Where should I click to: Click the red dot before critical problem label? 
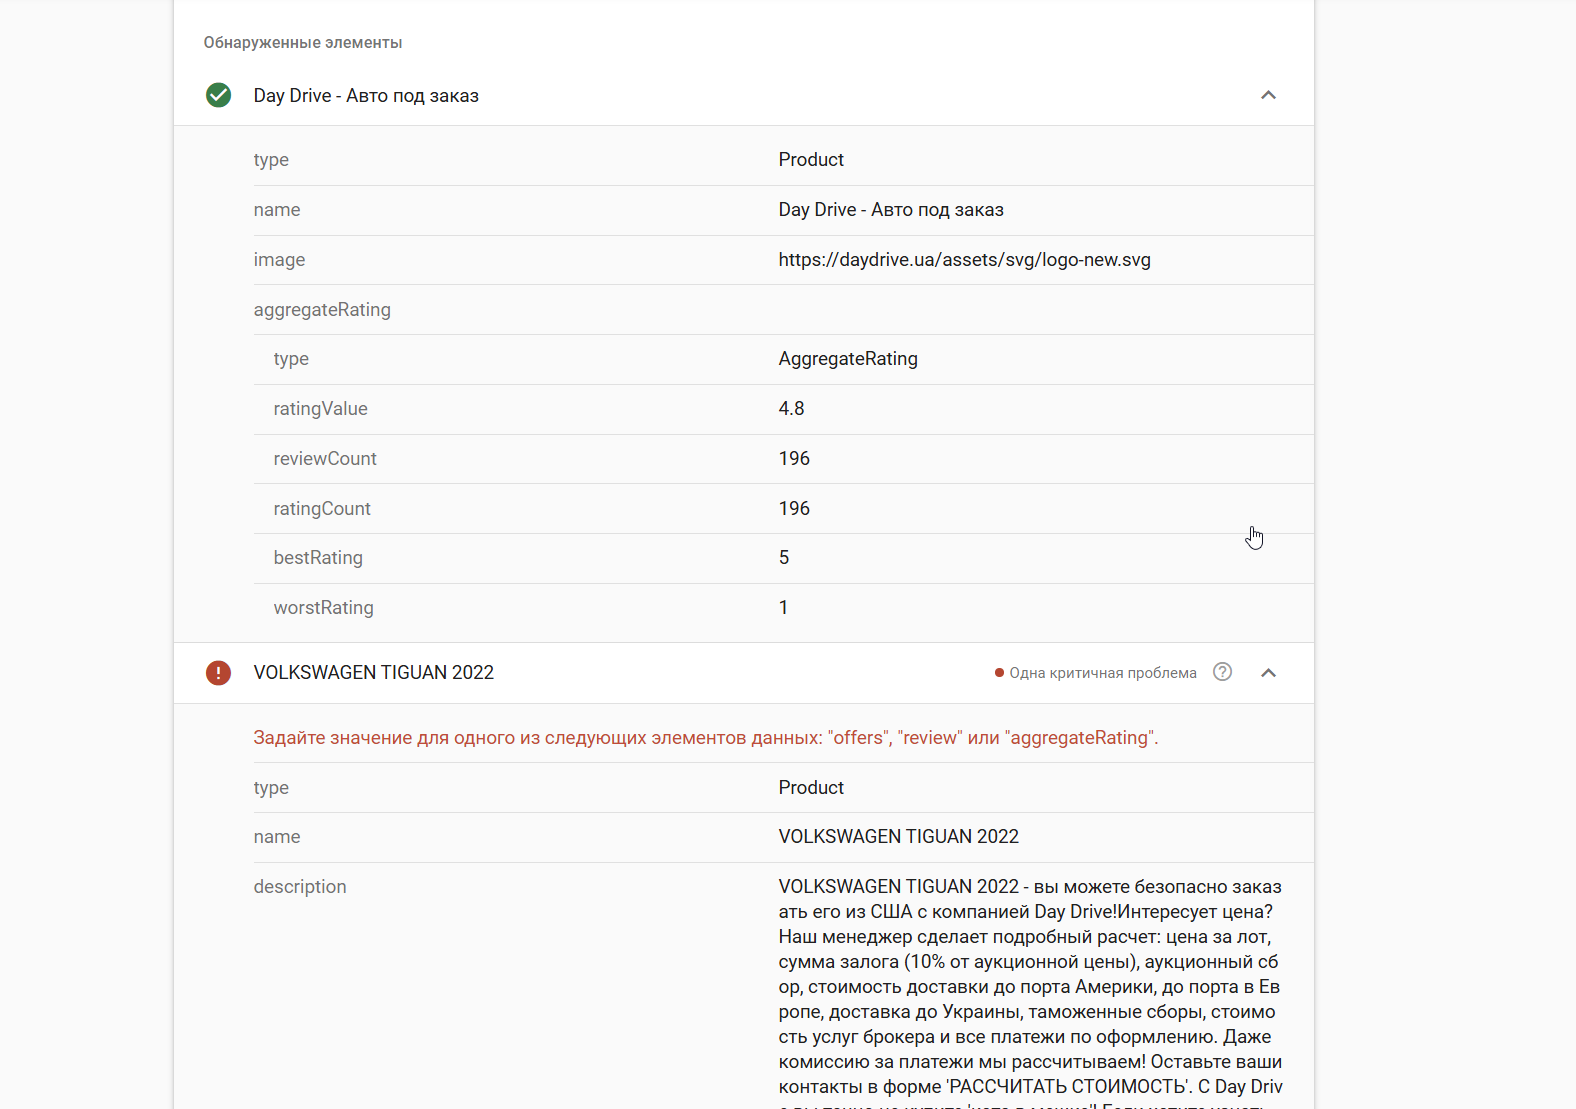tap(999, 673)
